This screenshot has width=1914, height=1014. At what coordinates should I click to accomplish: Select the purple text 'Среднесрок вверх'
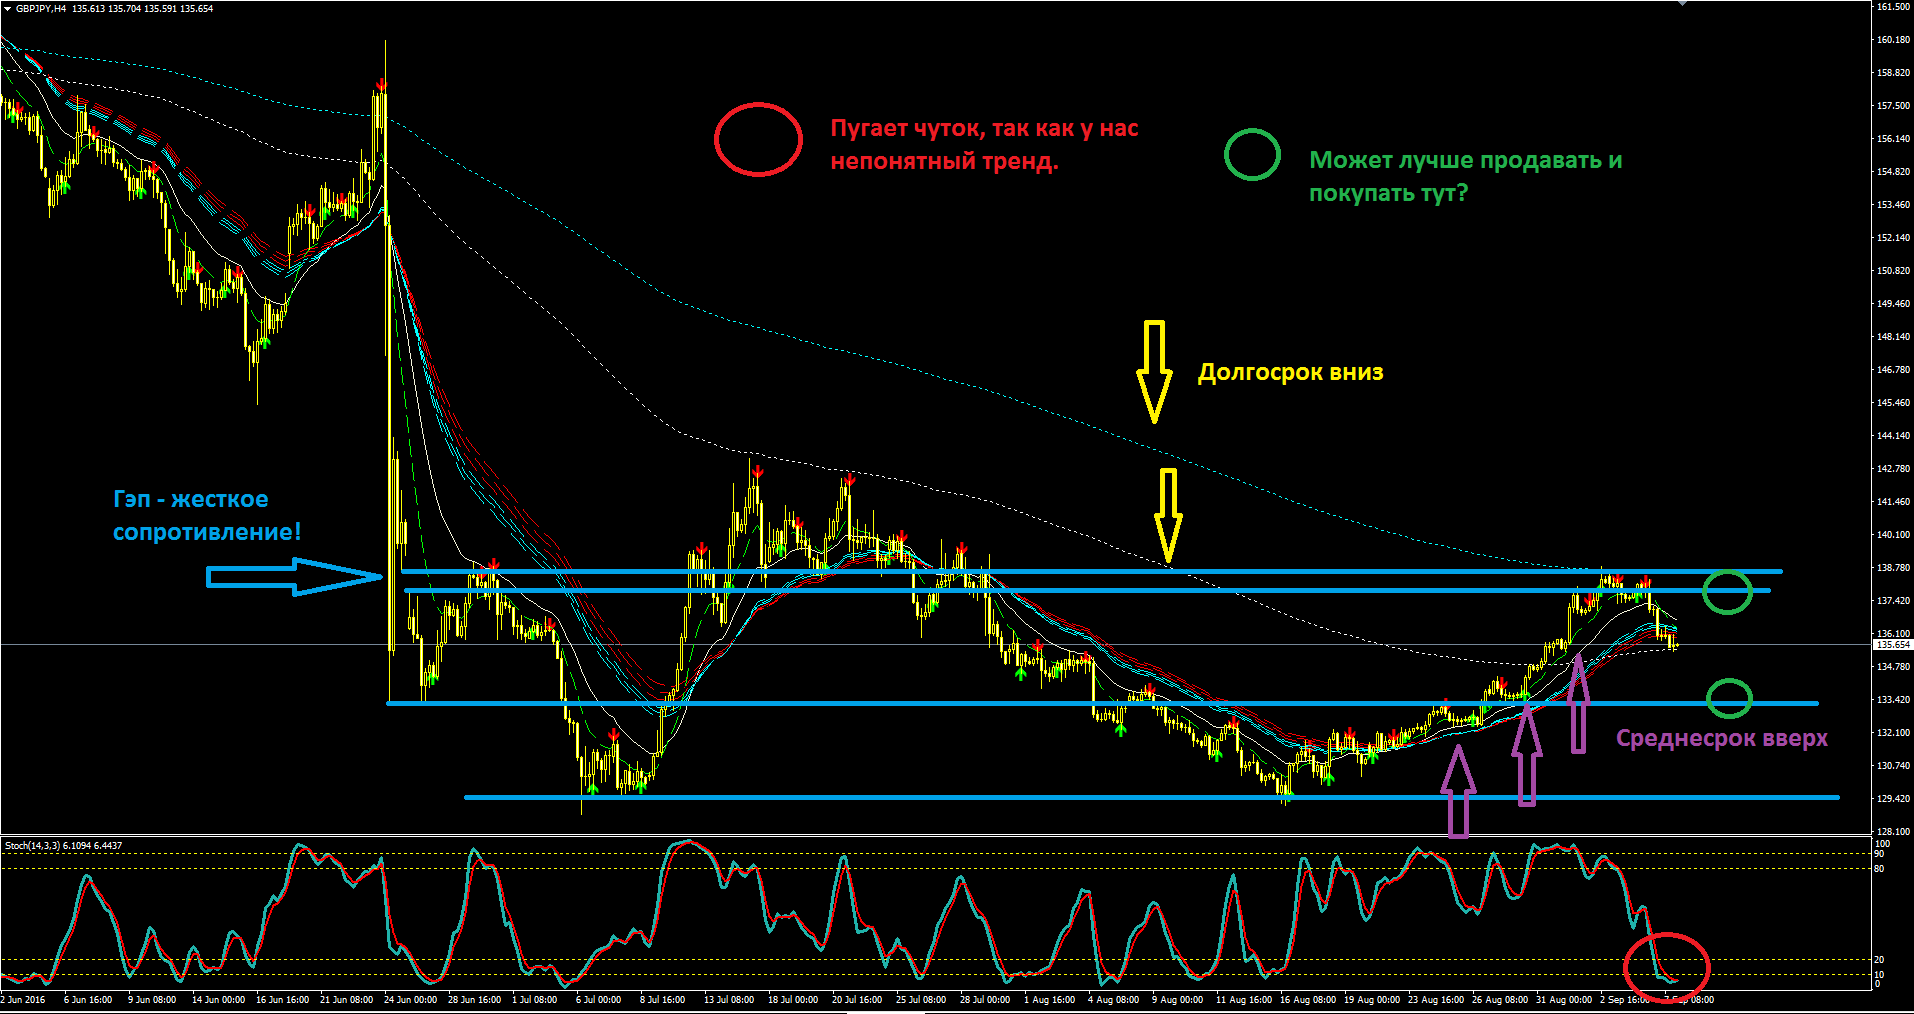(1722, 738)
